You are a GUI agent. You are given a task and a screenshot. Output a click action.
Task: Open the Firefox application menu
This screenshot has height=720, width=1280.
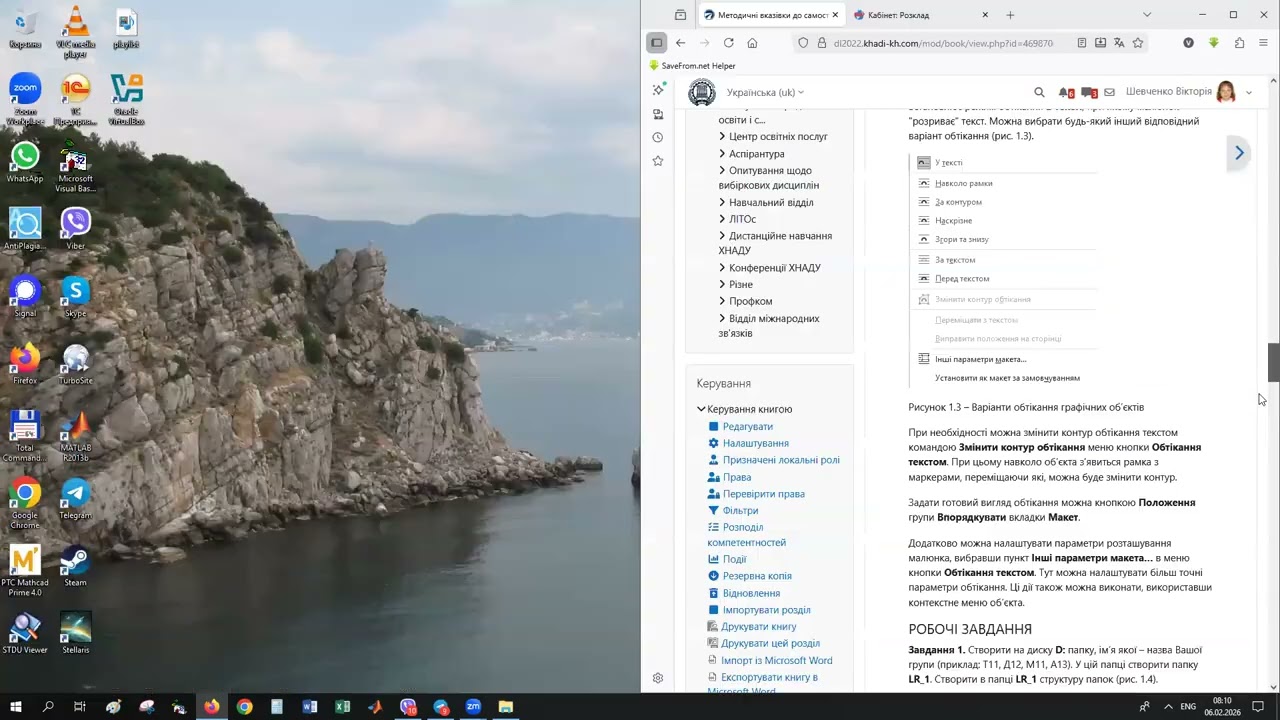[x=1263, y=43]
